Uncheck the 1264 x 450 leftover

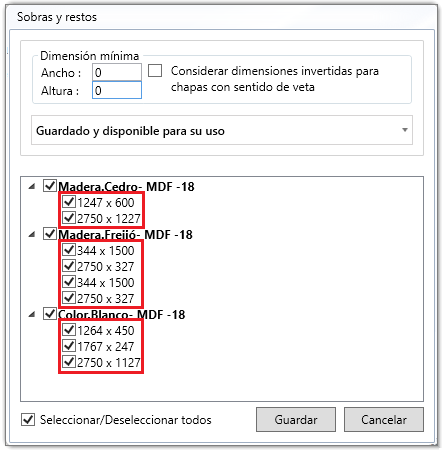[x=69, y=330]
